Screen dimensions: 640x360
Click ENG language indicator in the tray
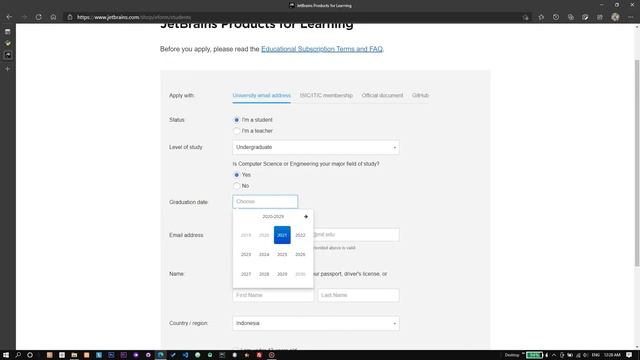(596, 355)
